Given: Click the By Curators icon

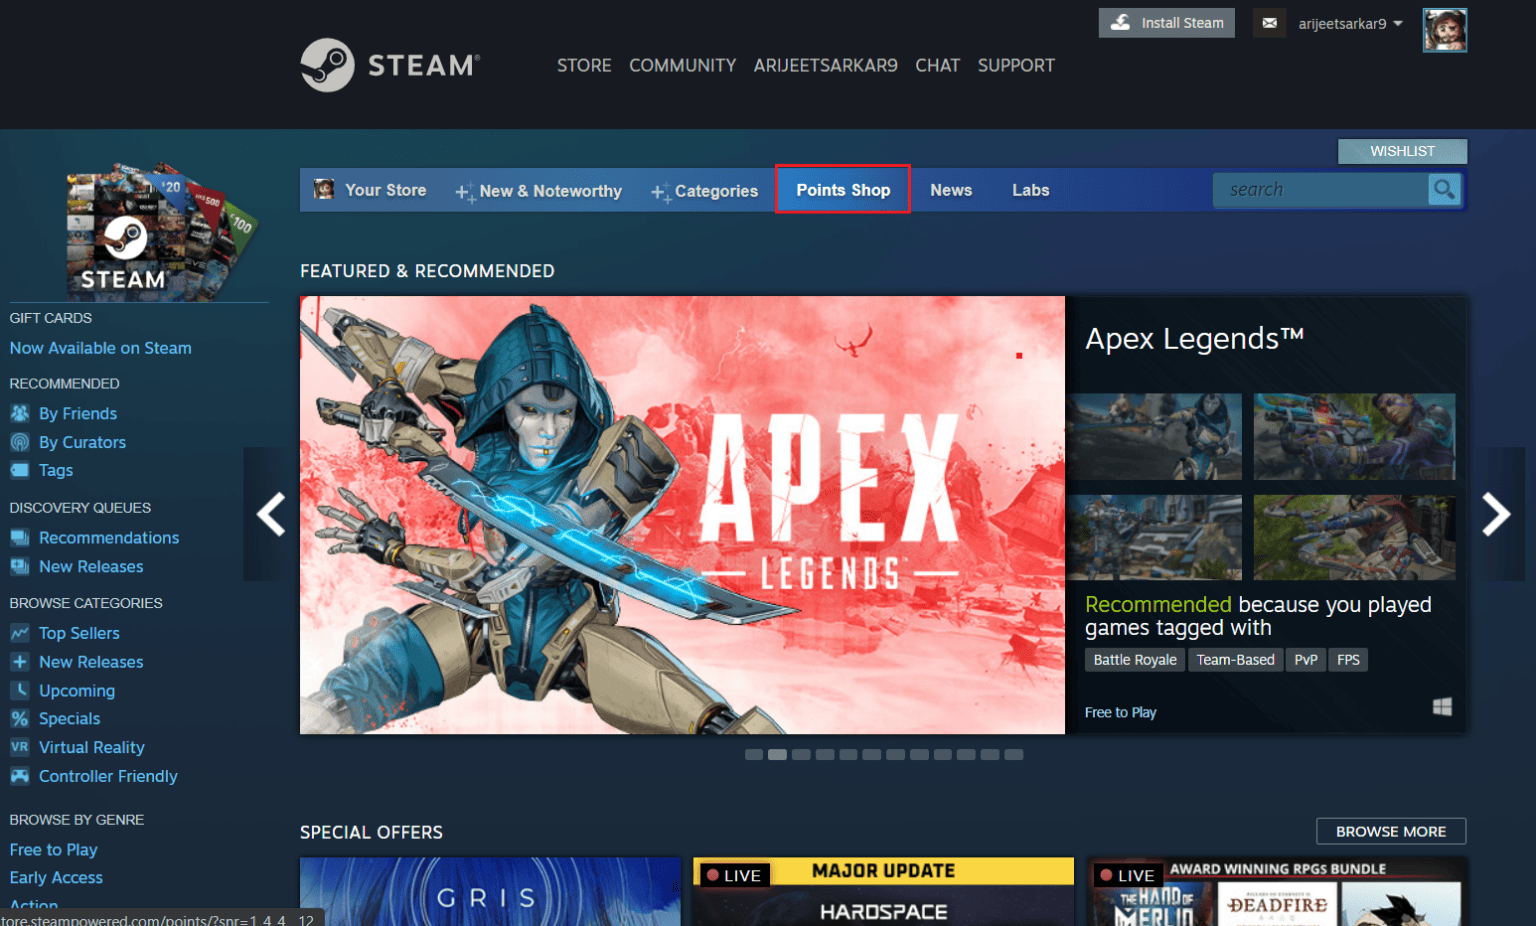Looking at the screenshot, I should (x=20, y=441).
